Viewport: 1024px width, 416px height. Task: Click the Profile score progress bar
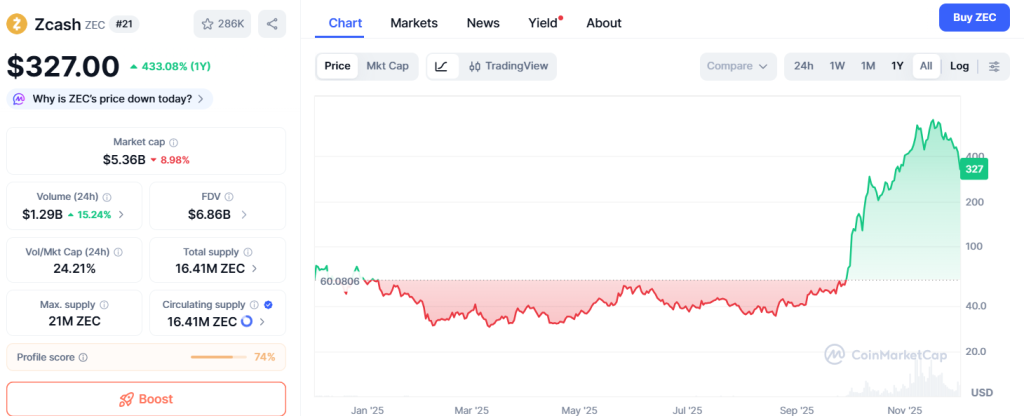pyautogui.click(x=218, y=357)
